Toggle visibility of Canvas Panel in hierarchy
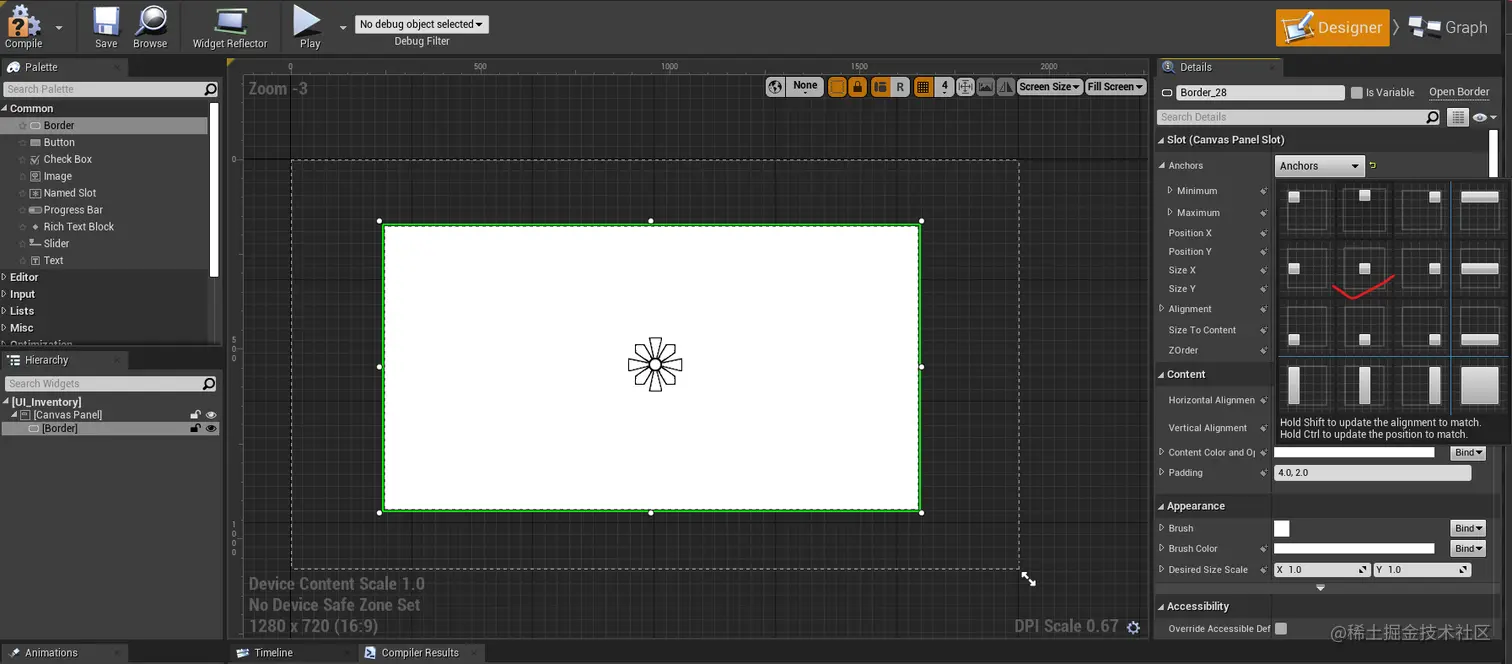This screenshot has width=1512, height=664. (x=211, y=414)
